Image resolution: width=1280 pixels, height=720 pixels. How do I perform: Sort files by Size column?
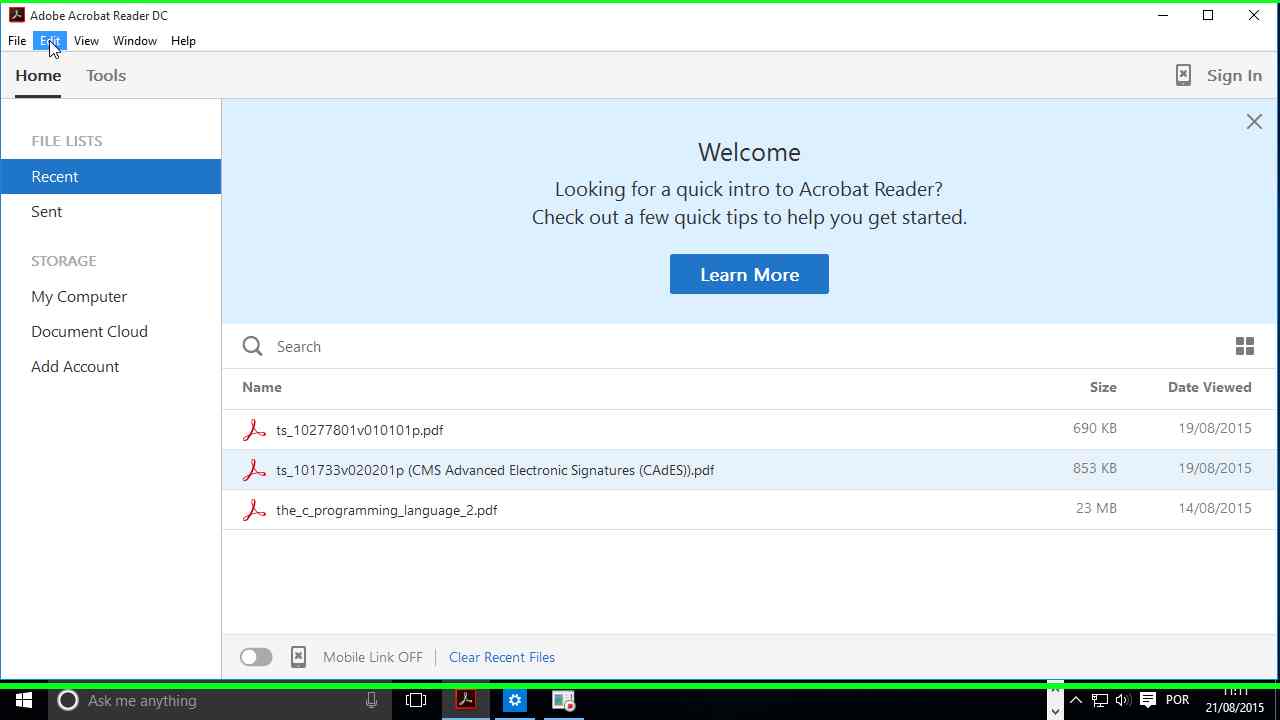pos(1103,387)
